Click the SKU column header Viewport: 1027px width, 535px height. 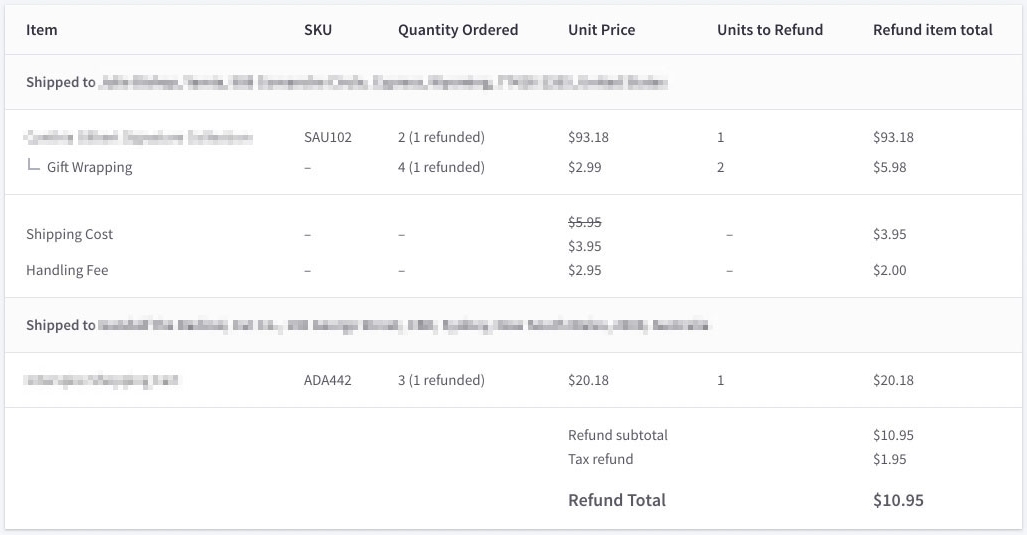[318, 30]
